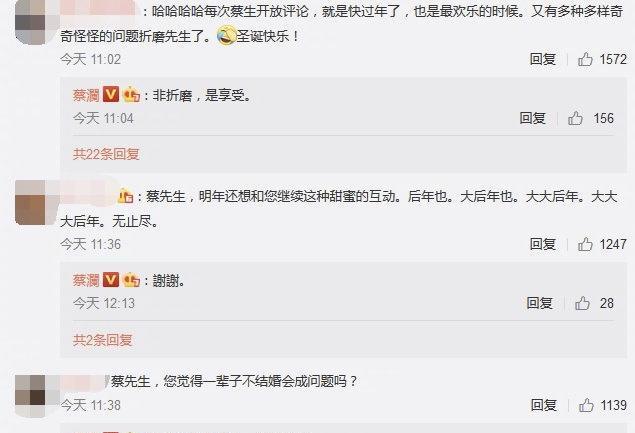
Task: Like the 11:02 comment with 1572 likes
Action: [585, 60]
